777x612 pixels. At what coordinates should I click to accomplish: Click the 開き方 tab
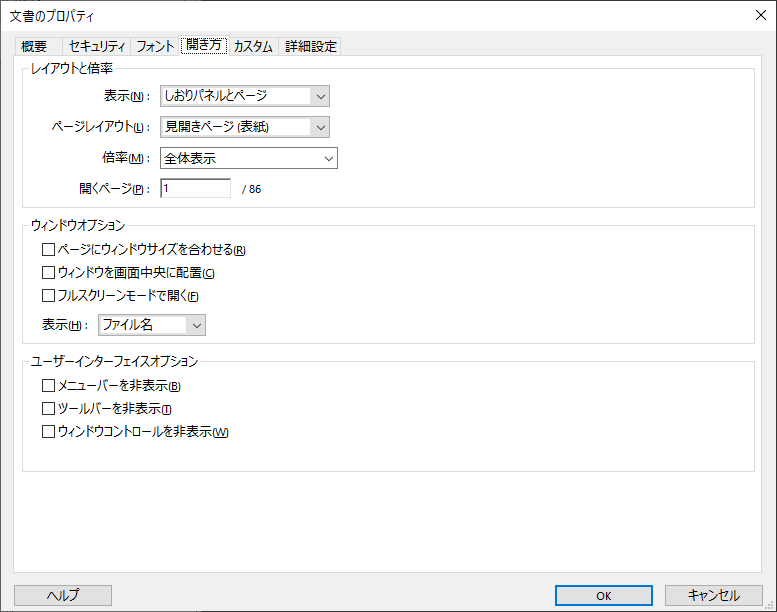[x=204, y=45]
